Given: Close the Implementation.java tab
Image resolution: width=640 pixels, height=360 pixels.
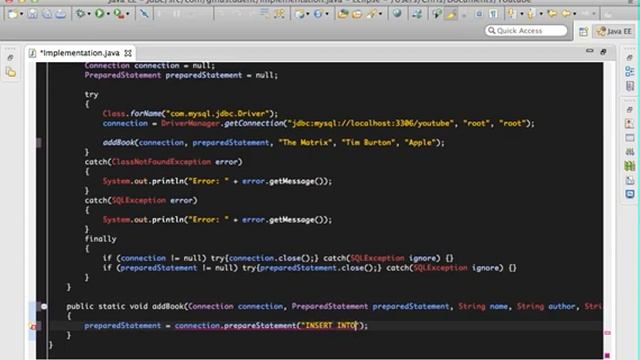Looking at the screenshot, I should click(x=128, y=53).
